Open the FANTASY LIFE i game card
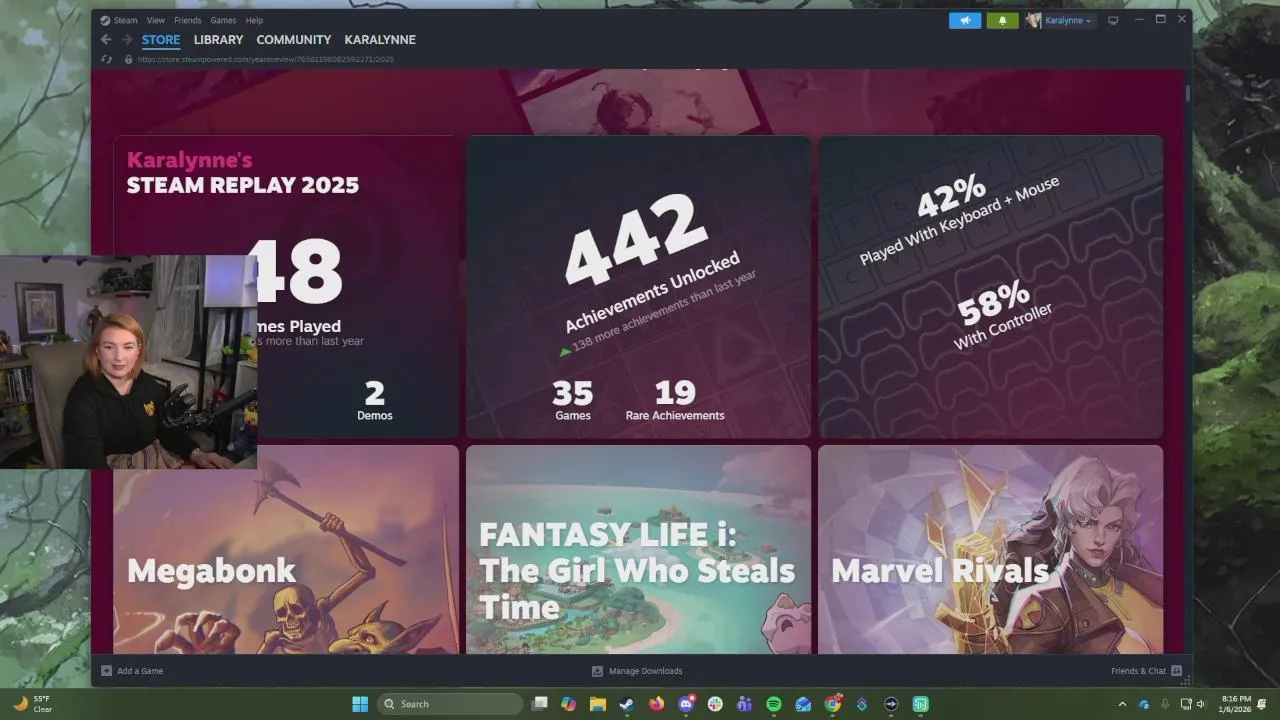 coord(638,550)
